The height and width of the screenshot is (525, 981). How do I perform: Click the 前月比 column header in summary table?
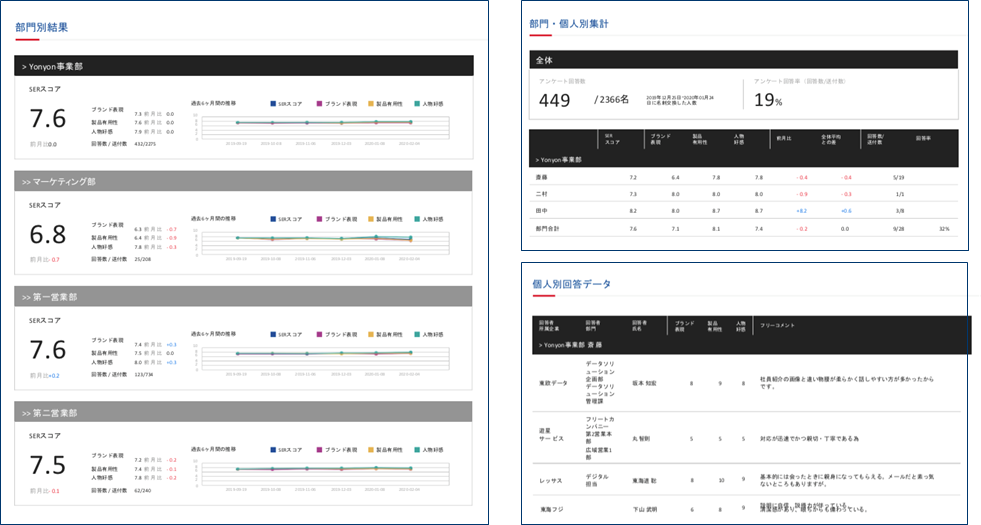[x=783, y=138]
